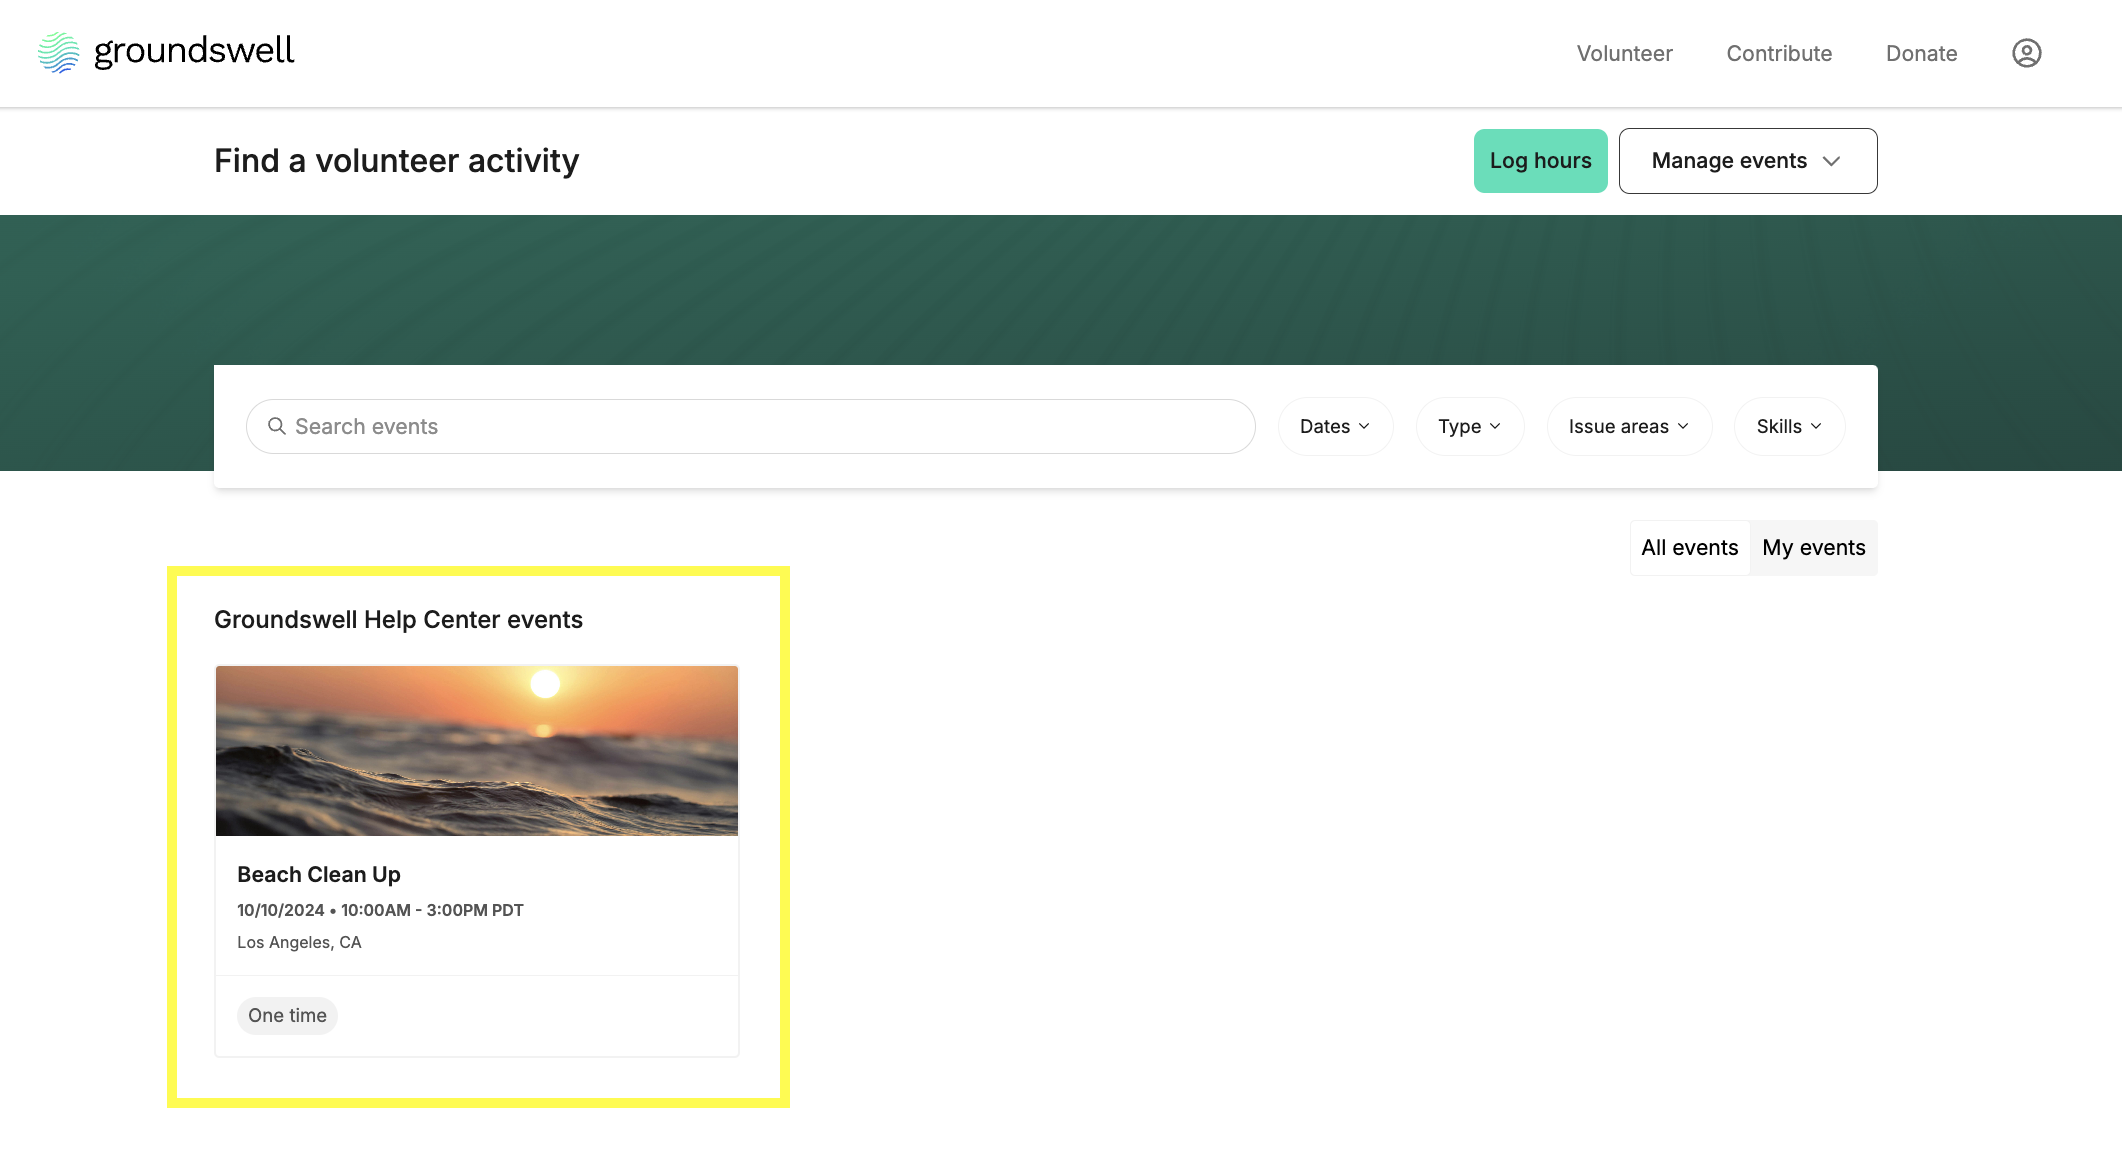
Task: Open the Type filter dropdown
Action: click(1469, 426)
